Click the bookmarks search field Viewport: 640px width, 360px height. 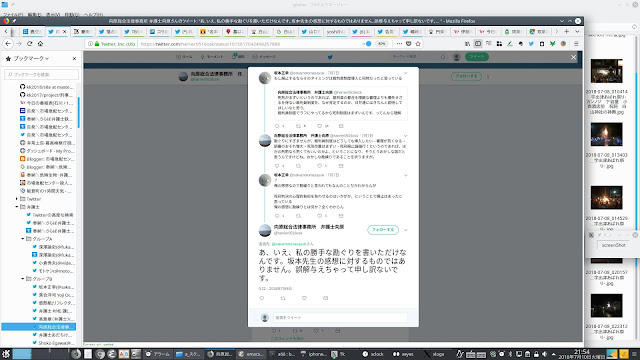(x=41, y=75)
